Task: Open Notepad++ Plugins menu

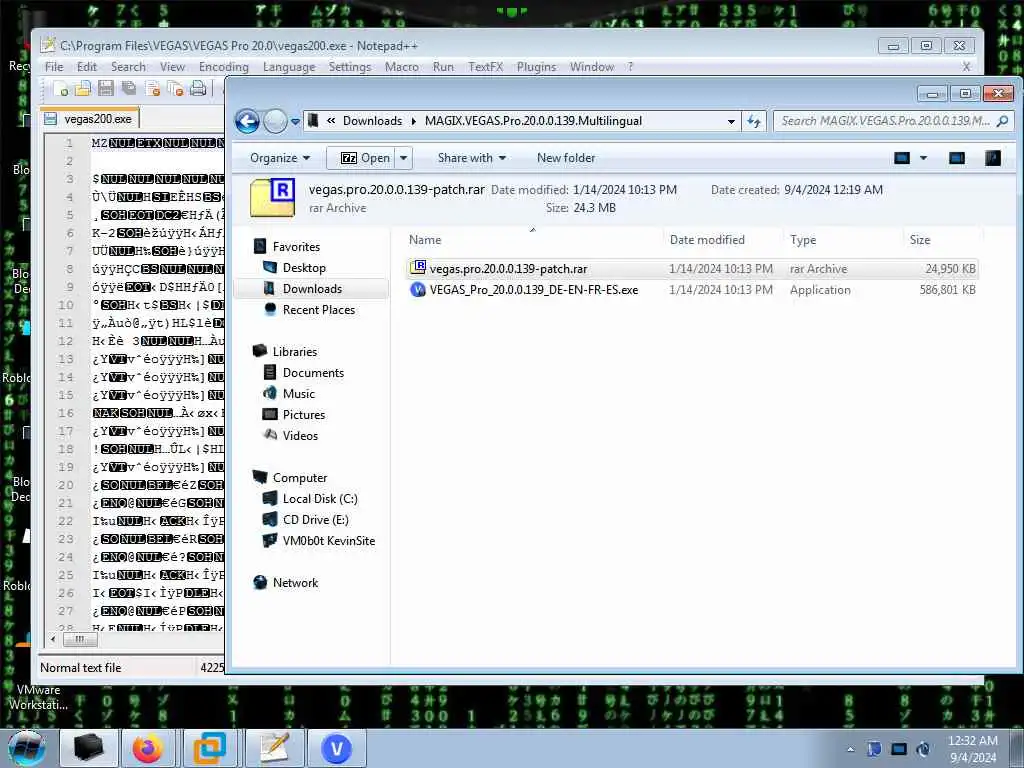Action: [536, 67]
